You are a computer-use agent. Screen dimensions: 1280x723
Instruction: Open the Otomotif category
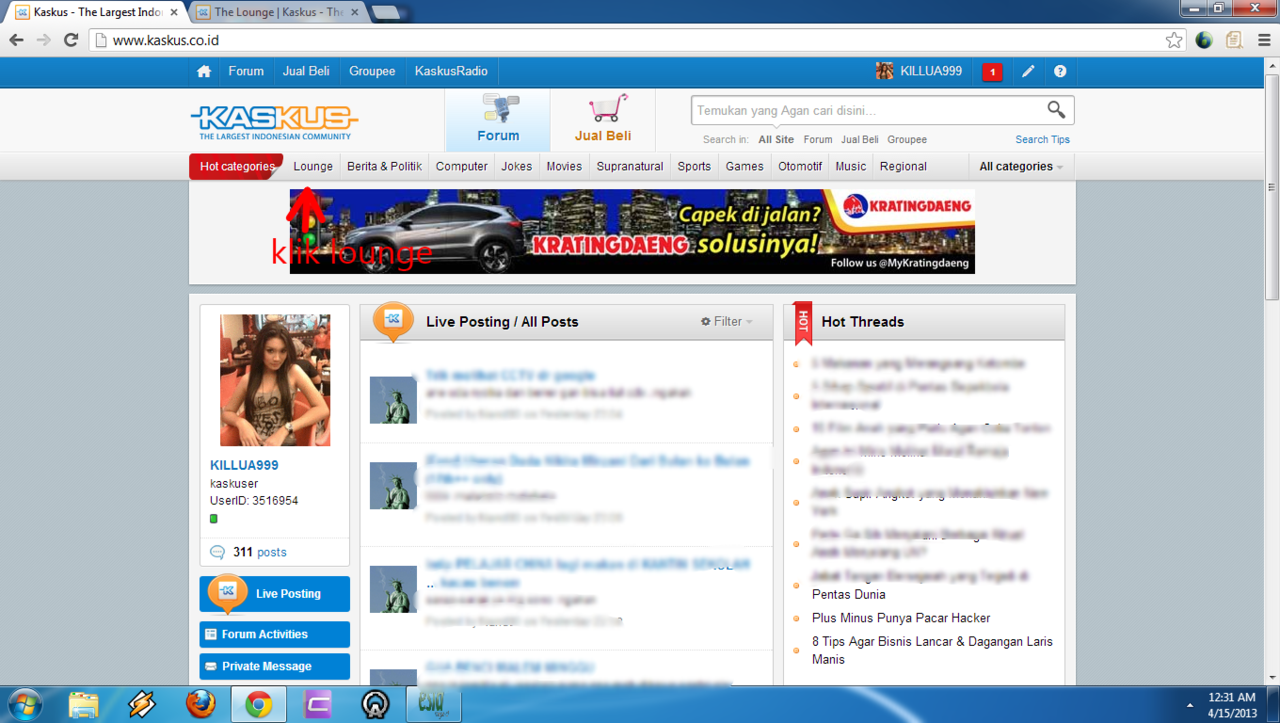click(800, 166)
